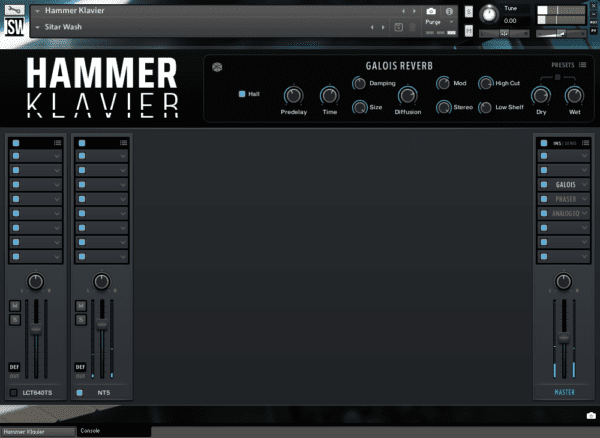Solo the NT5 channel
The height and width of the screenshot is (438, 600).
(81, 319)
